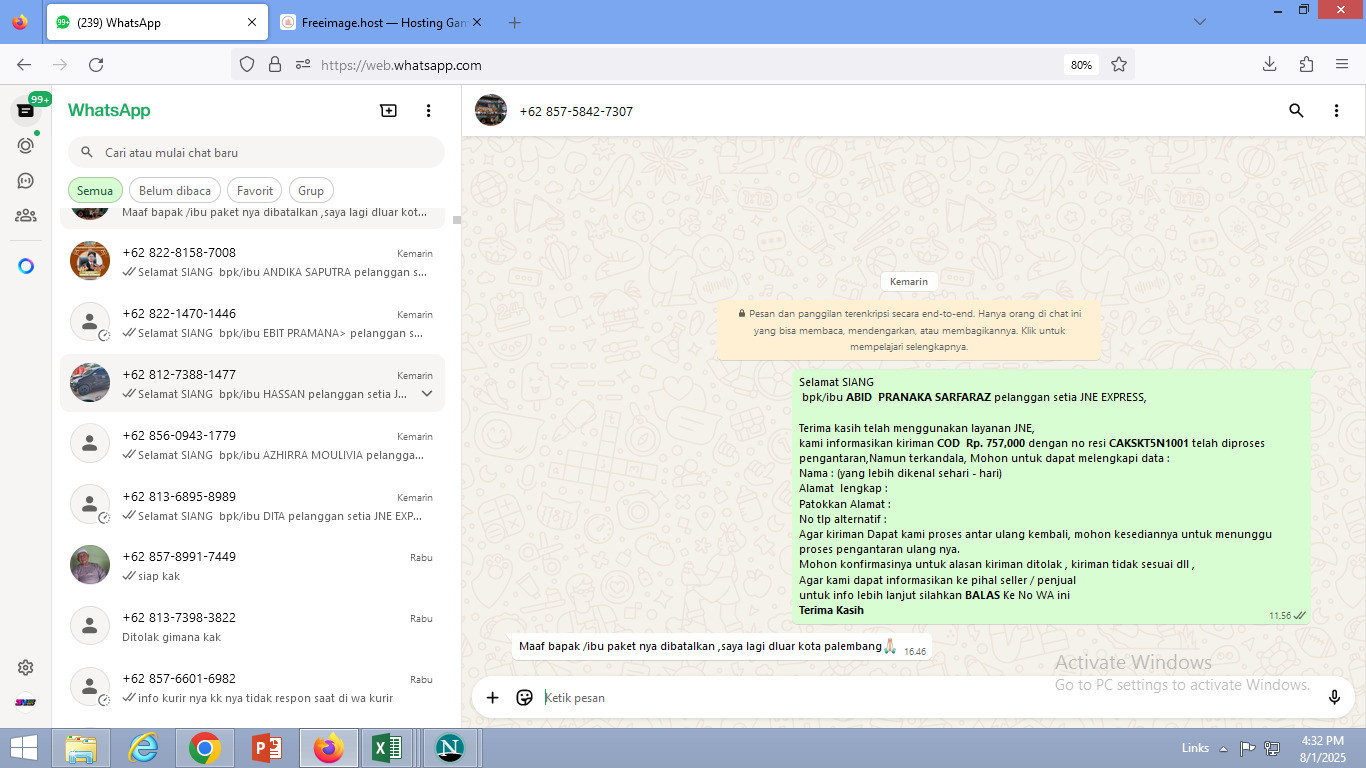Open chat with +62 856-0943-1779
Image resolution: width=1366 pixels, height=768 pixels.
tap(252, 445)
